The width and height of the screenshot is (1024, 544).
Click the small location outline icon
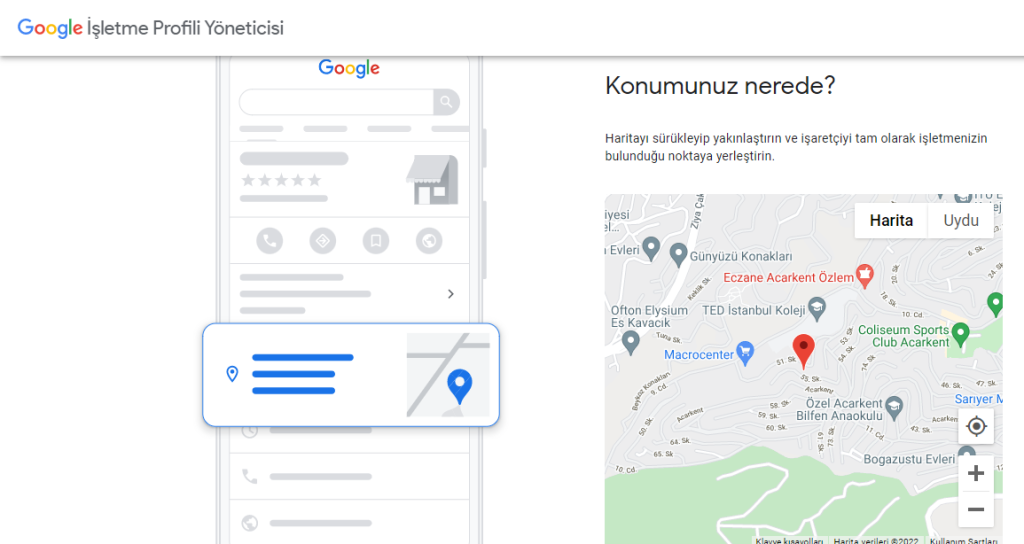pos(232,374)
